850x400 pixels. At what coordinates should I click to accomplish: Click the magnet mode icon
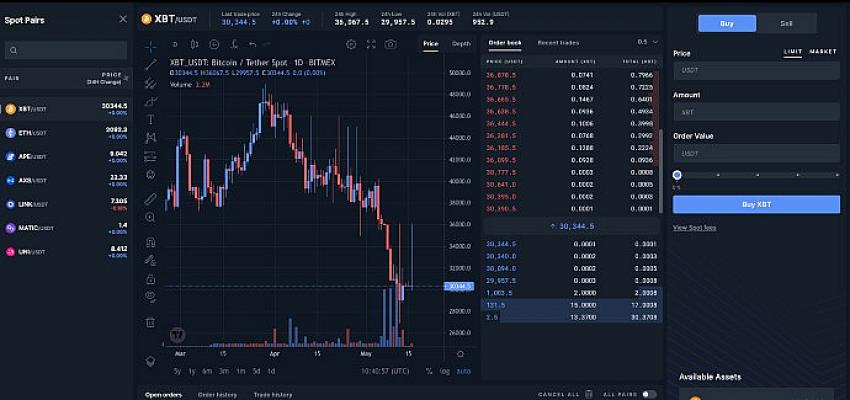tap(151, 241)
